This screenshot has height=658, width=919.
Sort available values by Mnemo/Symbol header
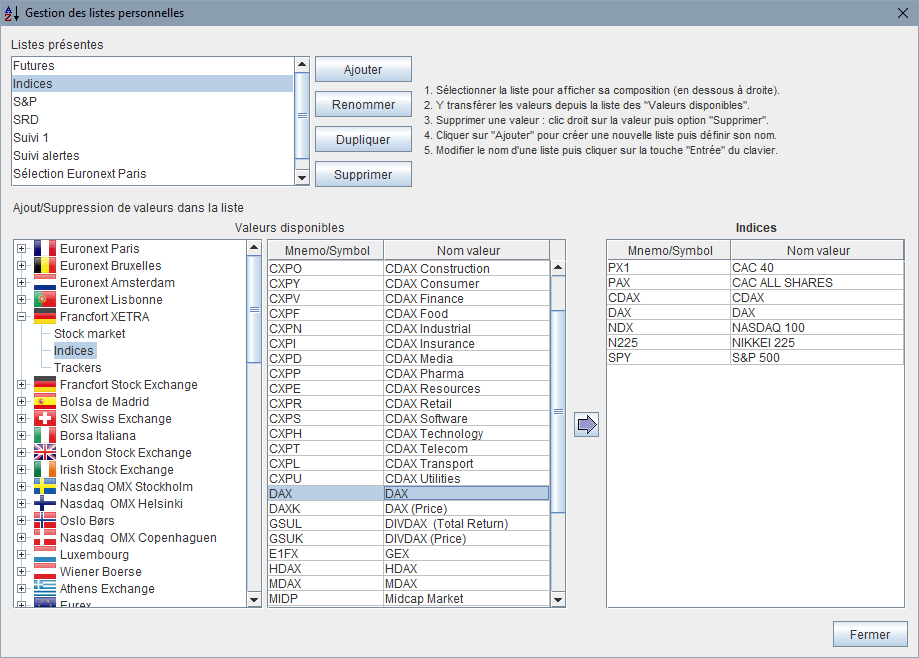tap(326, 250)
